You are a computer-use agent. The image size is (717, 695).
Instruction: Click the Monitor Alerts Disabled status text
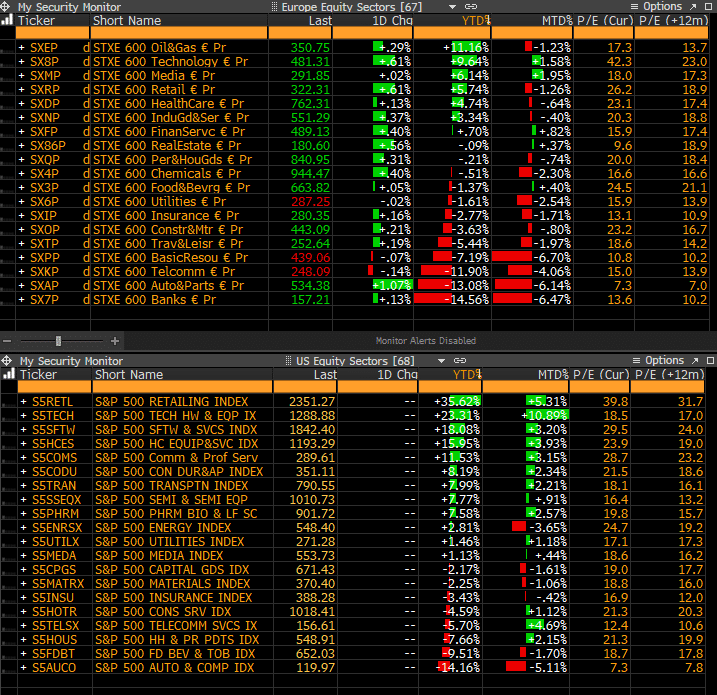(x=426, y=341)
